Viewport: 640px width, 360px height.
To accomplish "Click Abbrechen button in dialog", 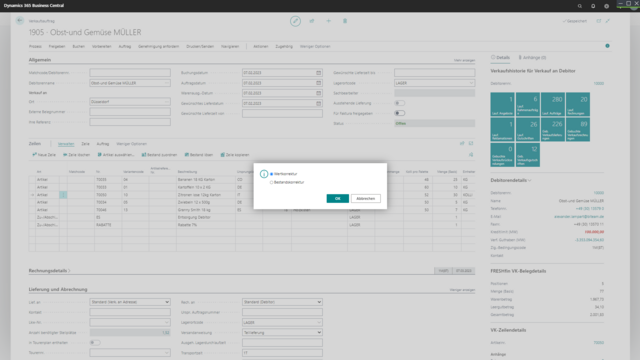I will [x=365, y=198].
